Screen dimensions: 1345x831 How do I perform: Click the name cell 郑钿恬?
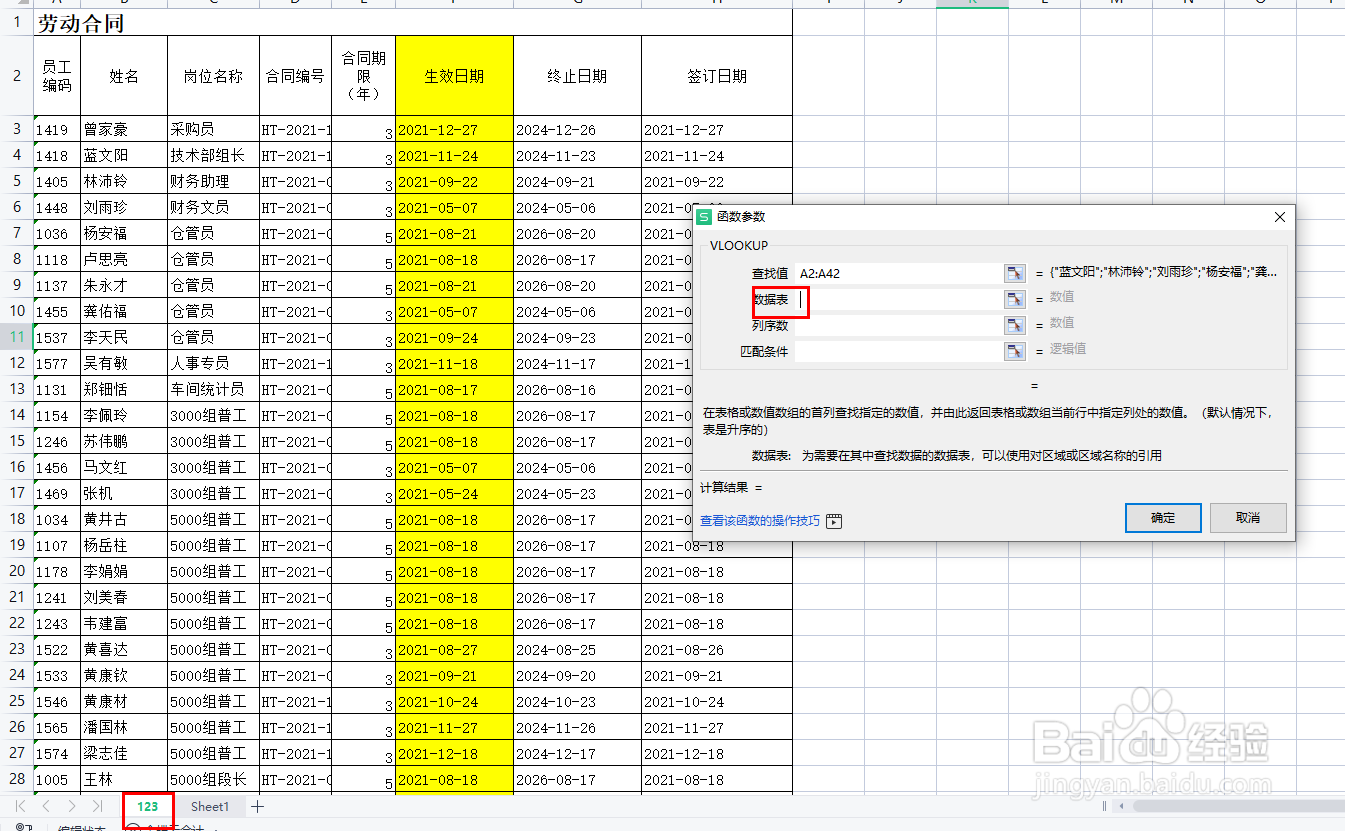coord(124,389)
